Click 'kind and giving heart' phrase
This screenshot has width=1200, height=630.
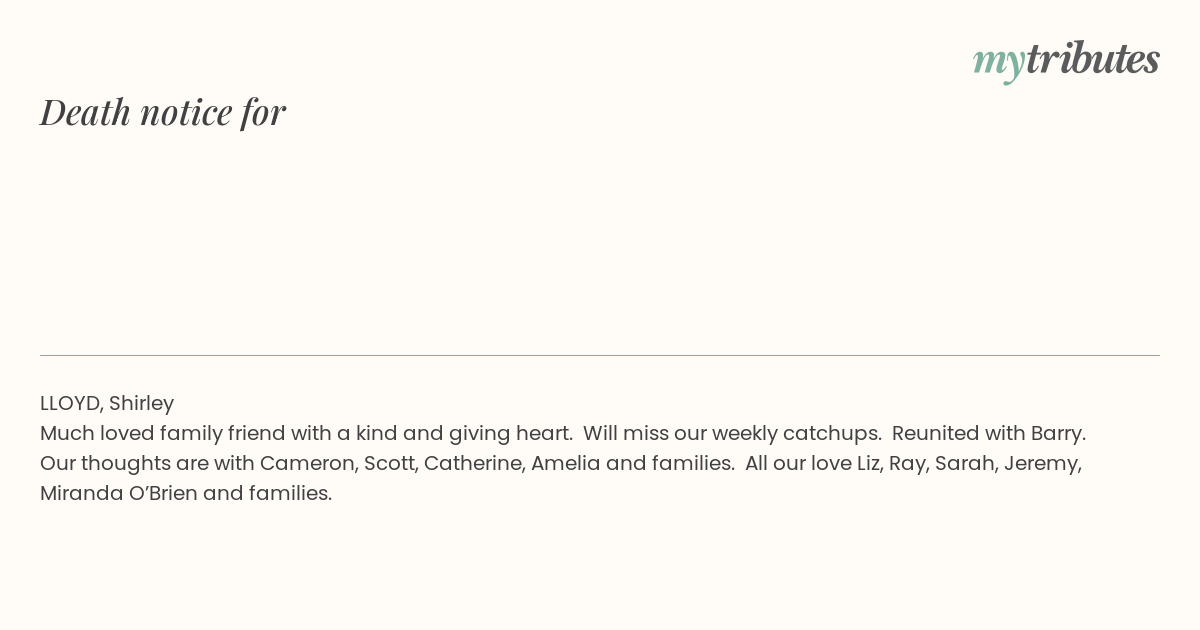(x=461, y=434)
